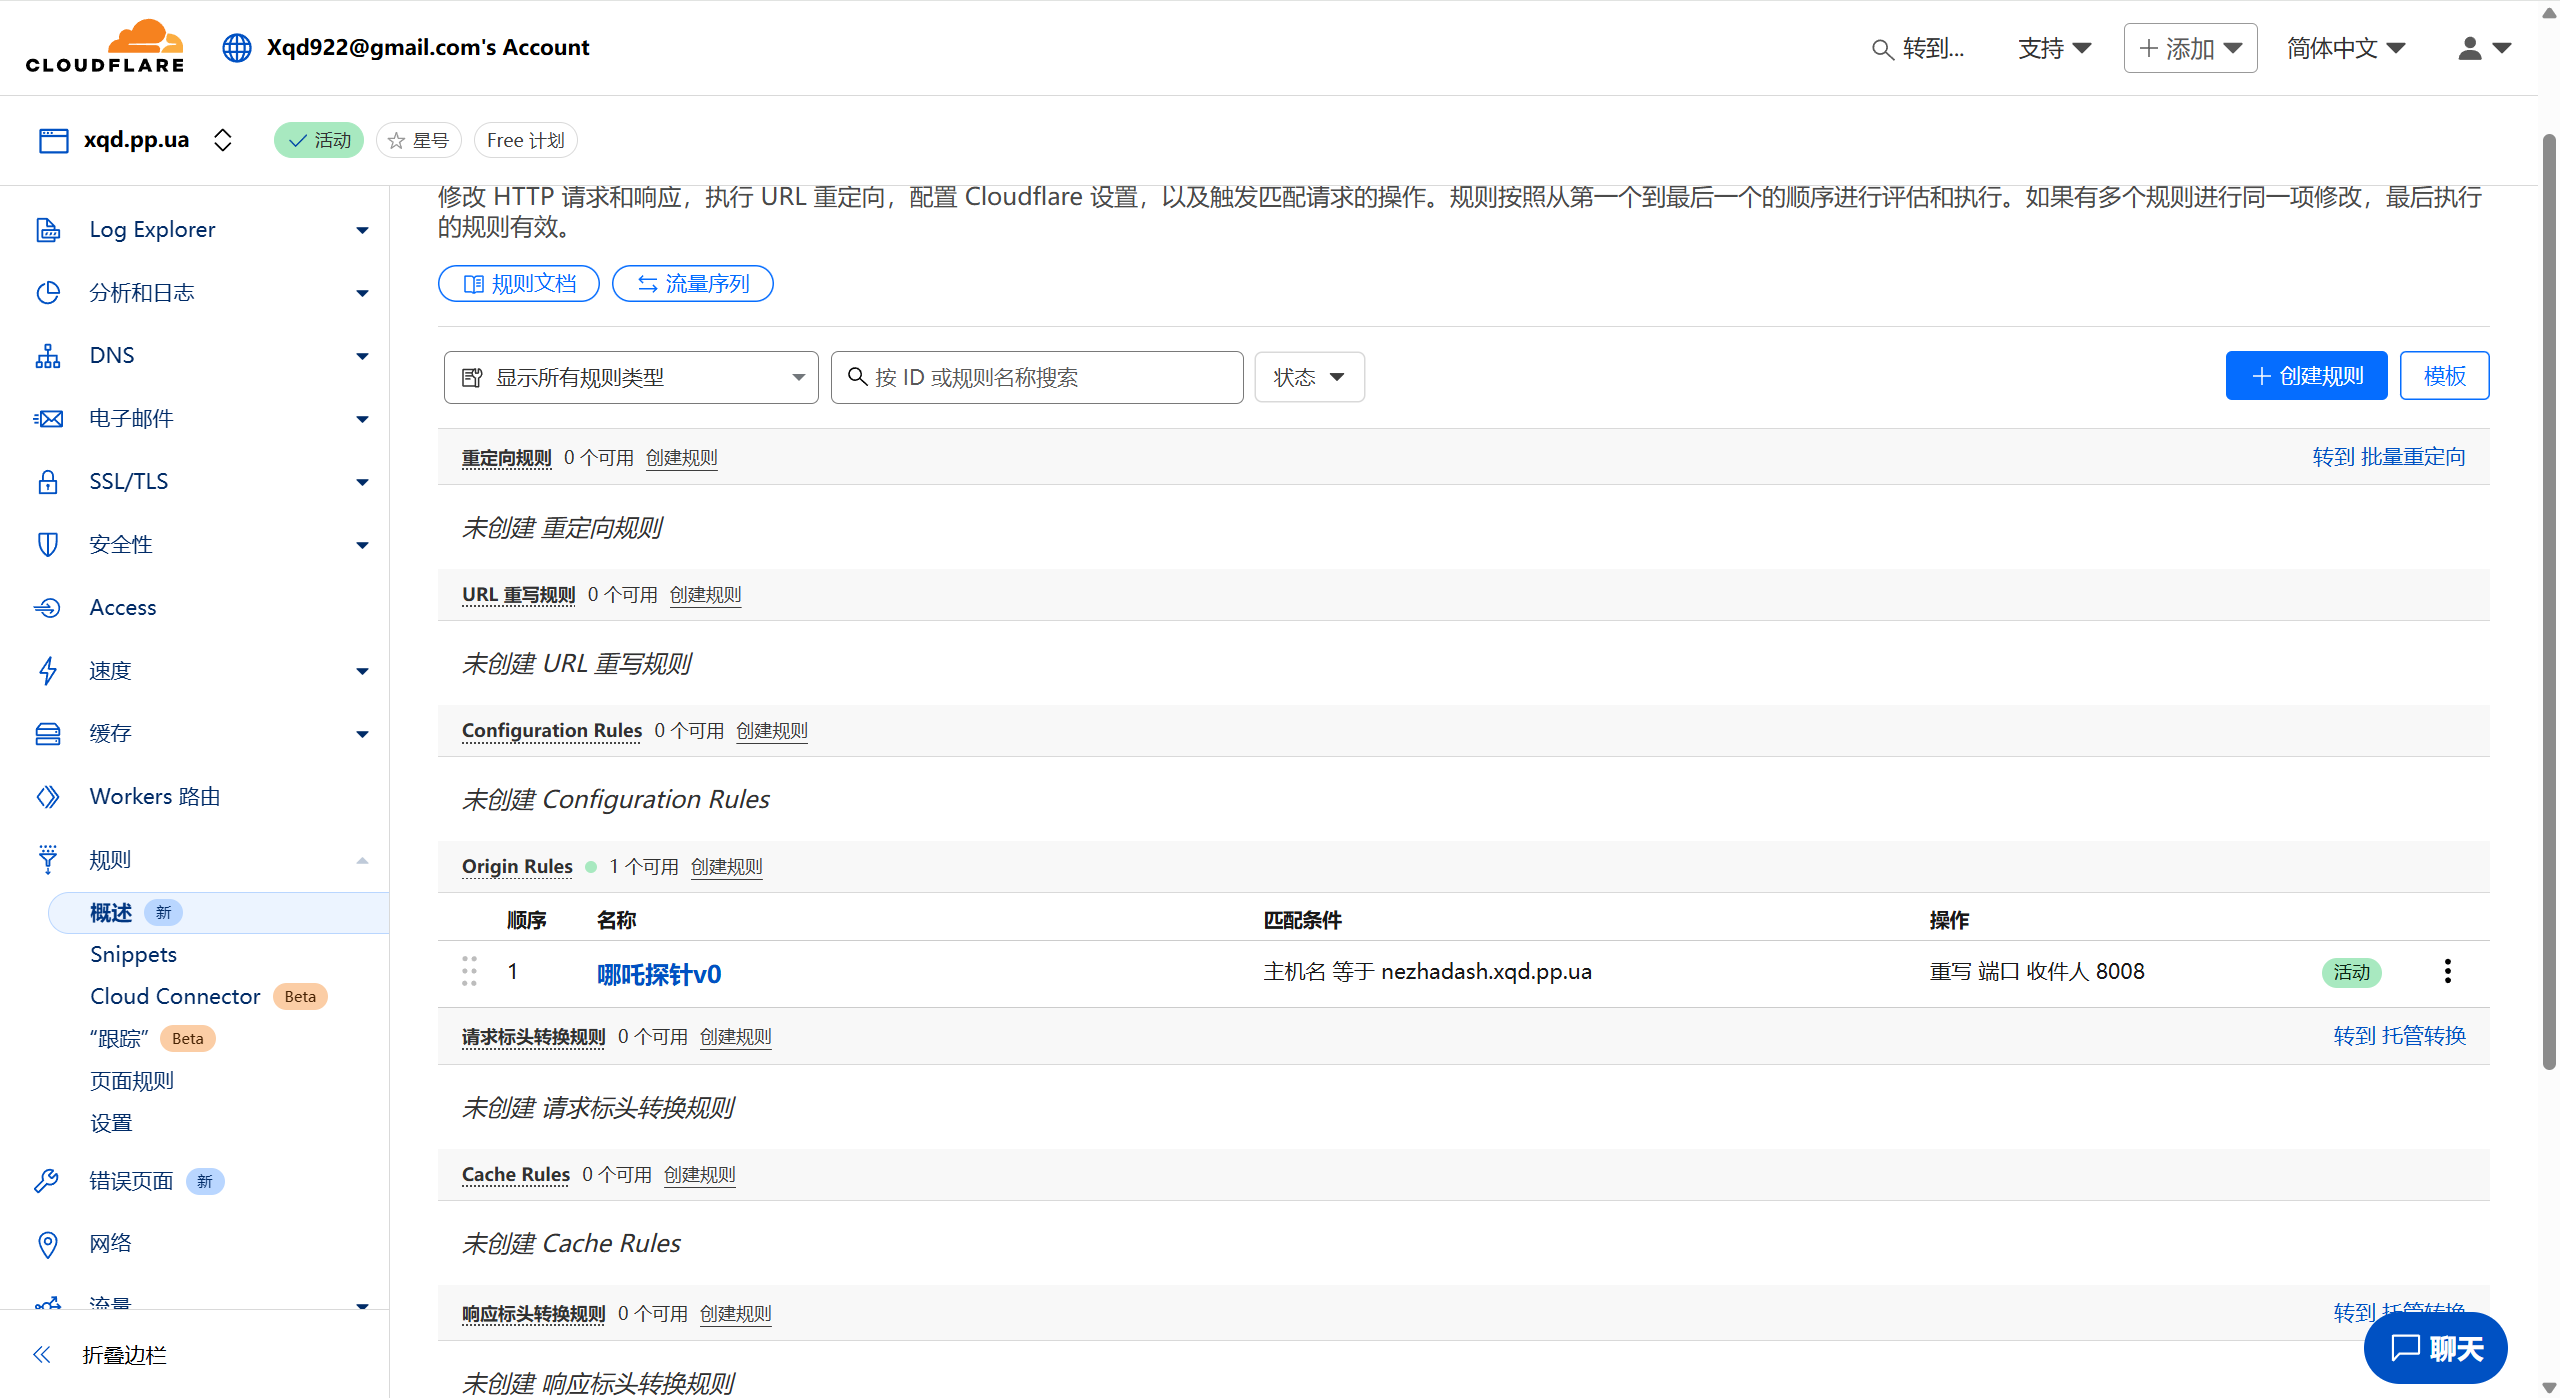This screenshot has height=1398, width=2560.
Task: Expand the 简体中文 language menu
Action: tap(2345, 48)
